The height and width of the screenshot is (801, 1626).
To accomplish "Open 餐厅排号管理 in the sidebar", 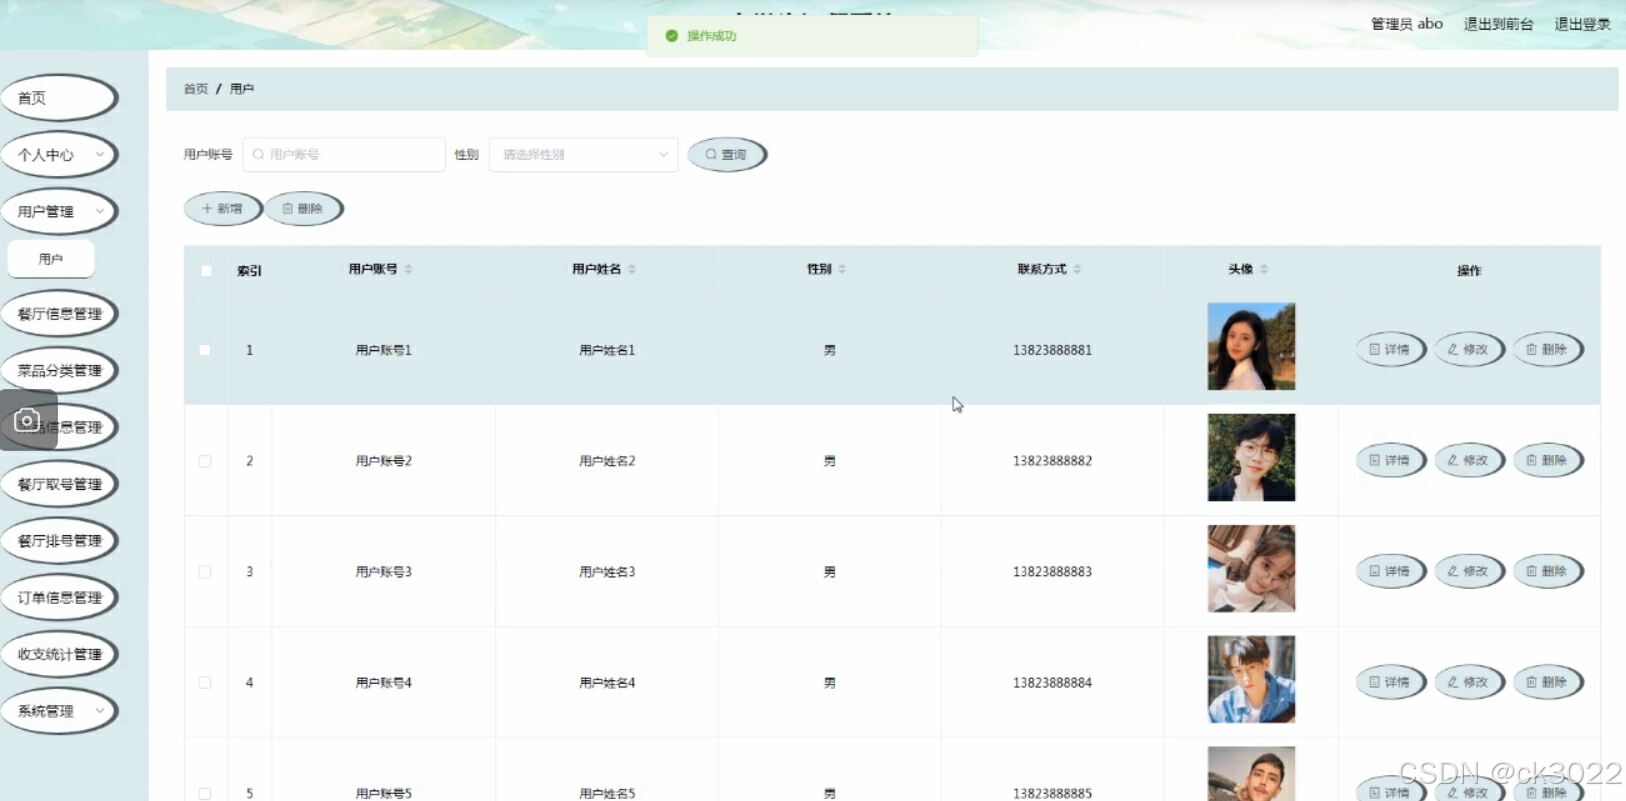I will click(x=59, y=541).
